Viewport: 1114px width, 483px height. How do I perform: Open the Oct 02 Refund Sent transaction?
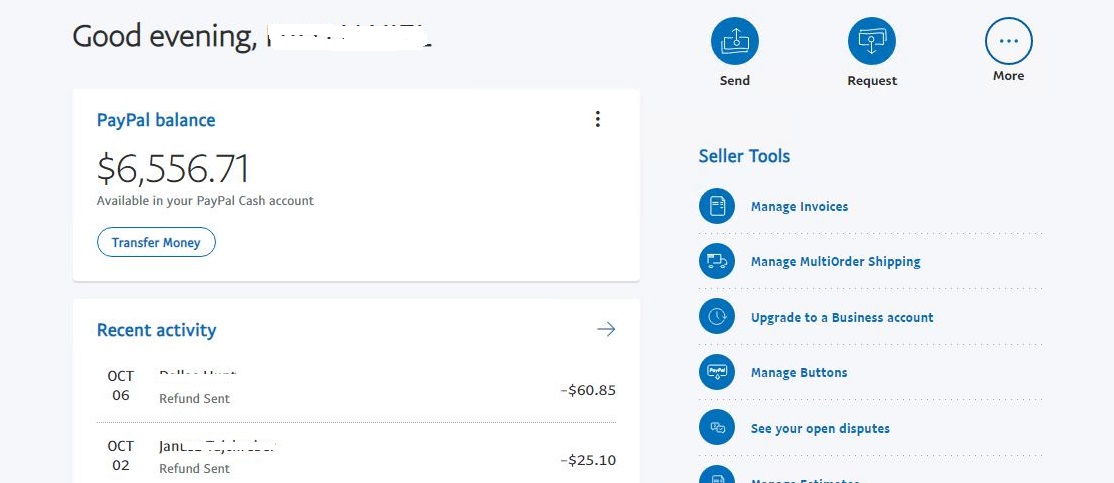point(357,458)
